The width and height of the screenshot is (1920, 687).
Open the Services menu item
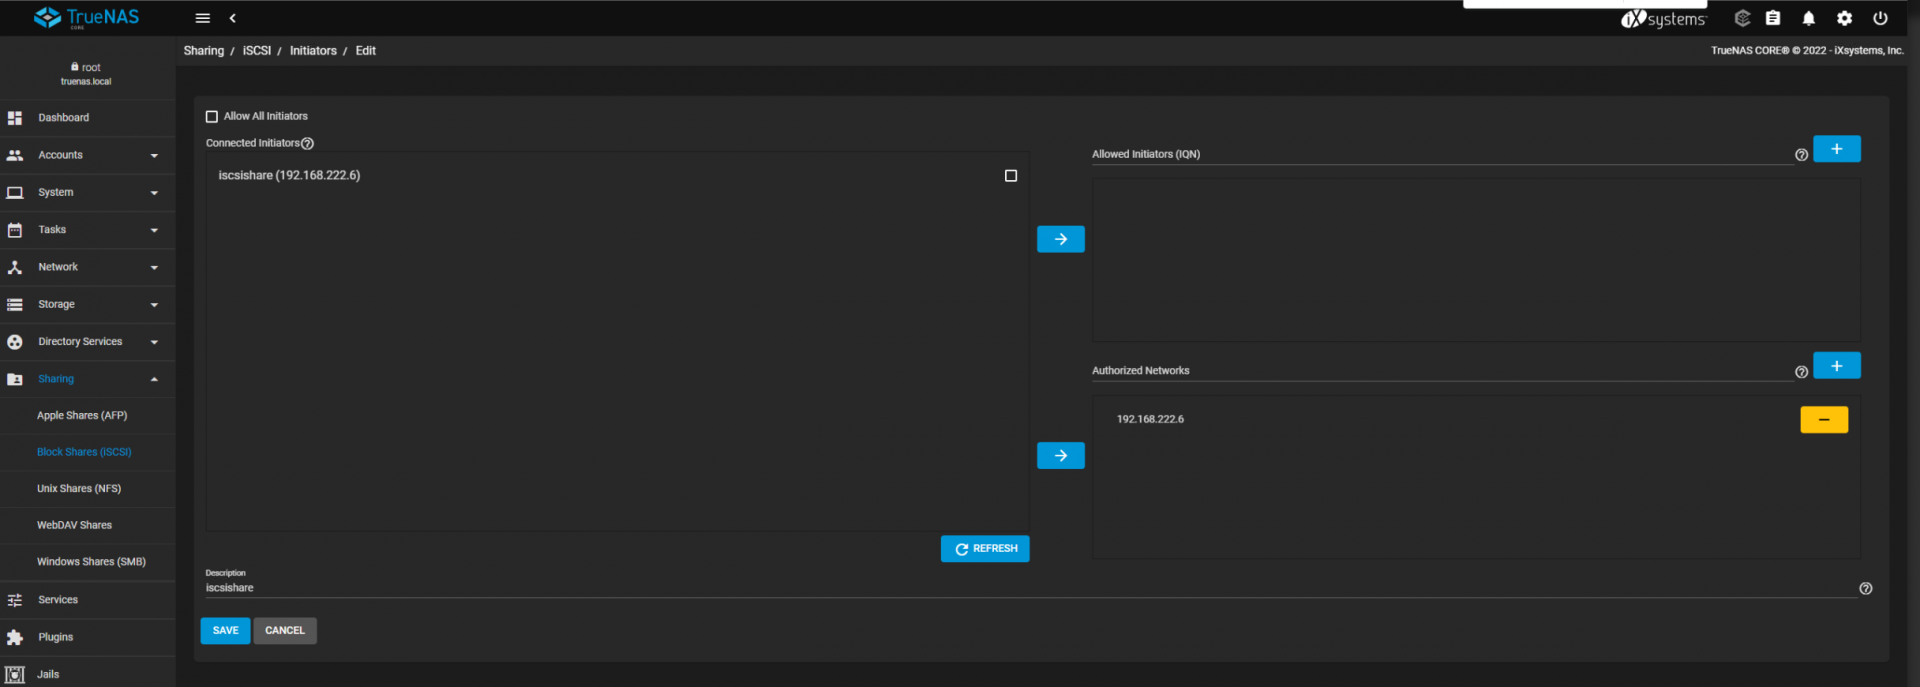pyautogui.click(x=58, y=600)
